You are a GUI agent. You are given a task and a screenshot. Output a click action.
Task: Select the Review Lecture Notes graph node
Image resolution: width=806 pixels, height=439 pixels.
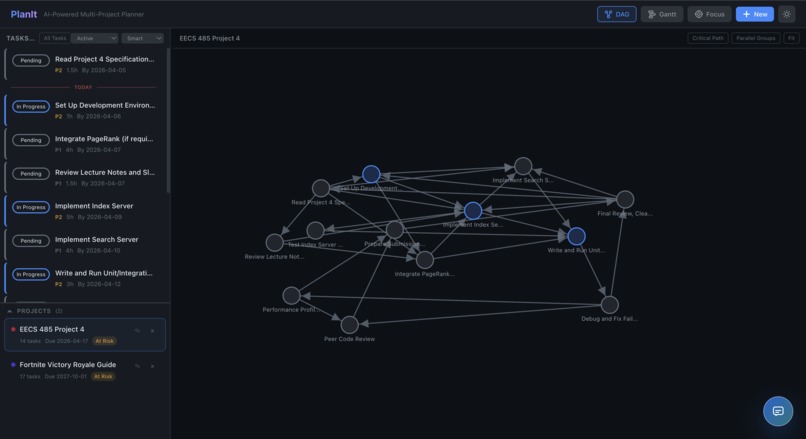[274, 243]
